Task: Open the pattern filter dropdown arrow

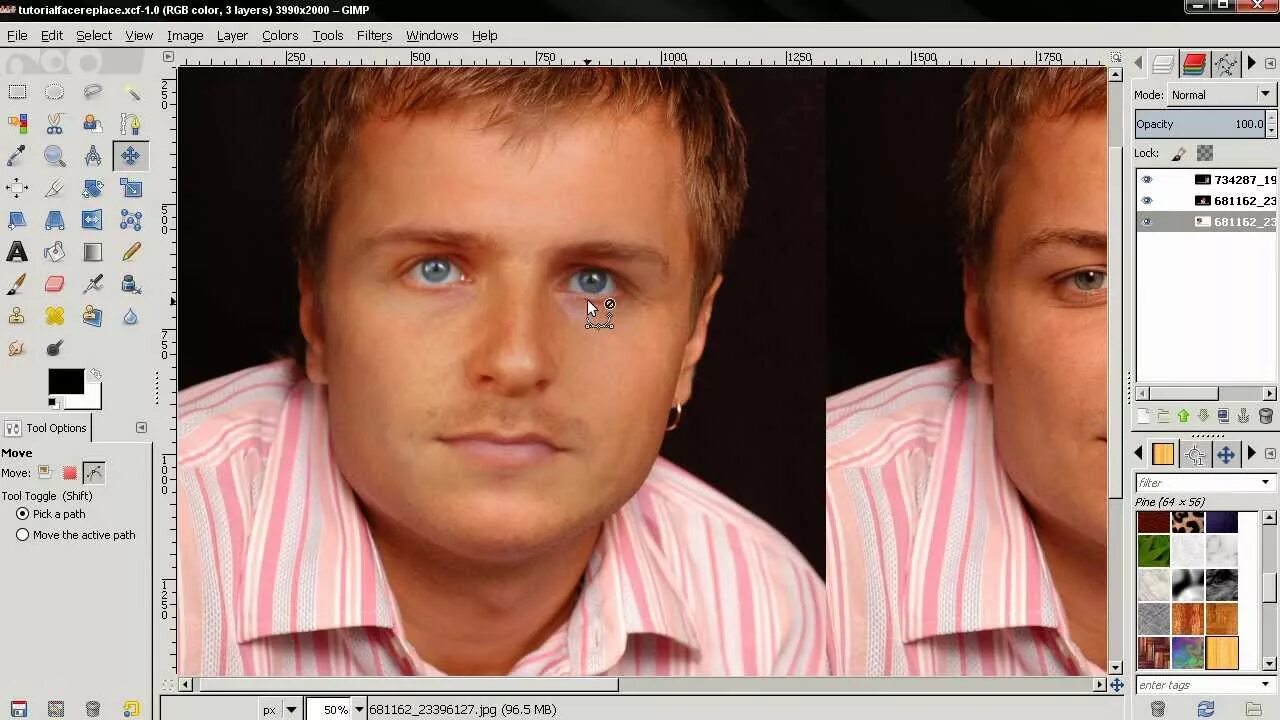Action: point(1265,483)
